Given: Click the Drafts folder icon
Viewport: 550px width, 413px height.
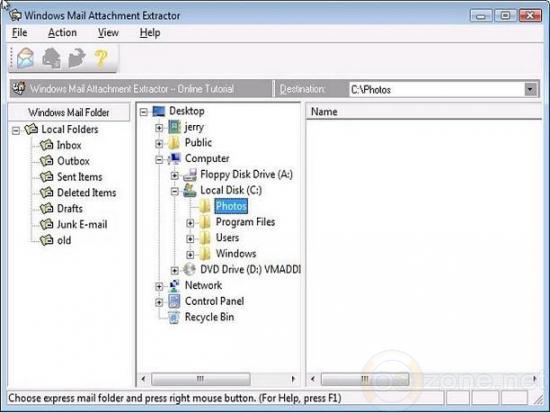Looking at the screenshot, I should 46,208.
